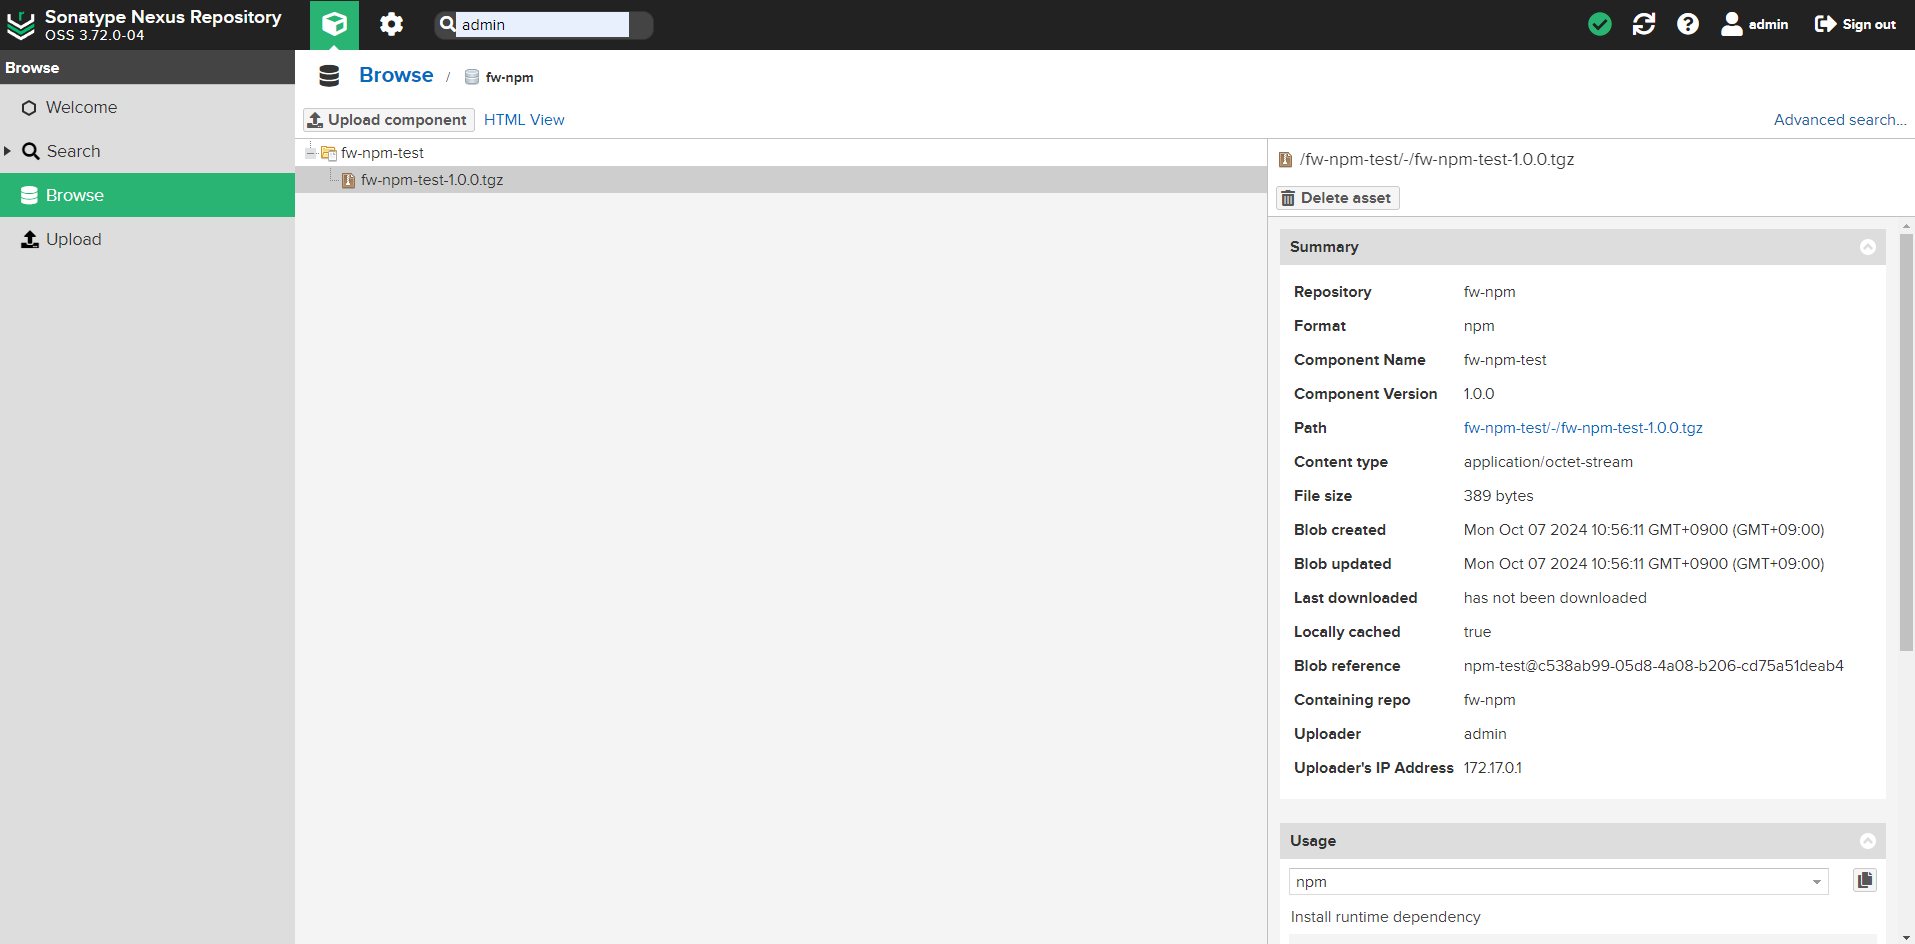Click the Uploader's IP Address 172.17.0.1

pyautogui.click(x=1493, y=768)
